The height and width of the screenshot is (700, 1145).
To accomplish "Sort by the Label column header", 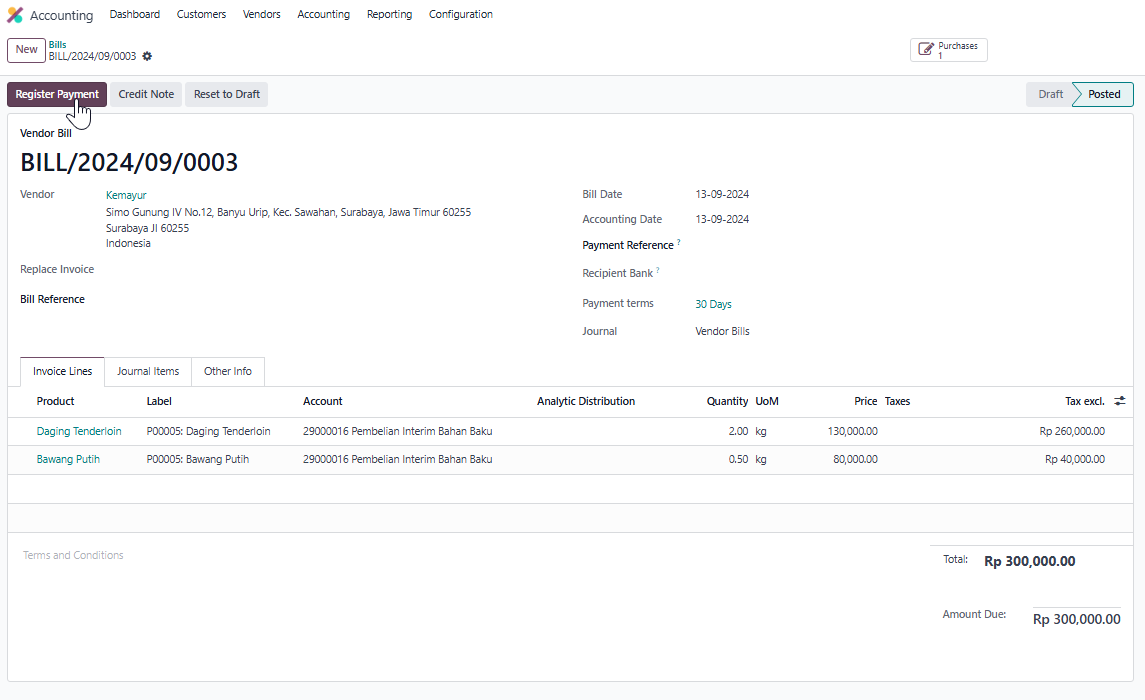I will (159, 401).
